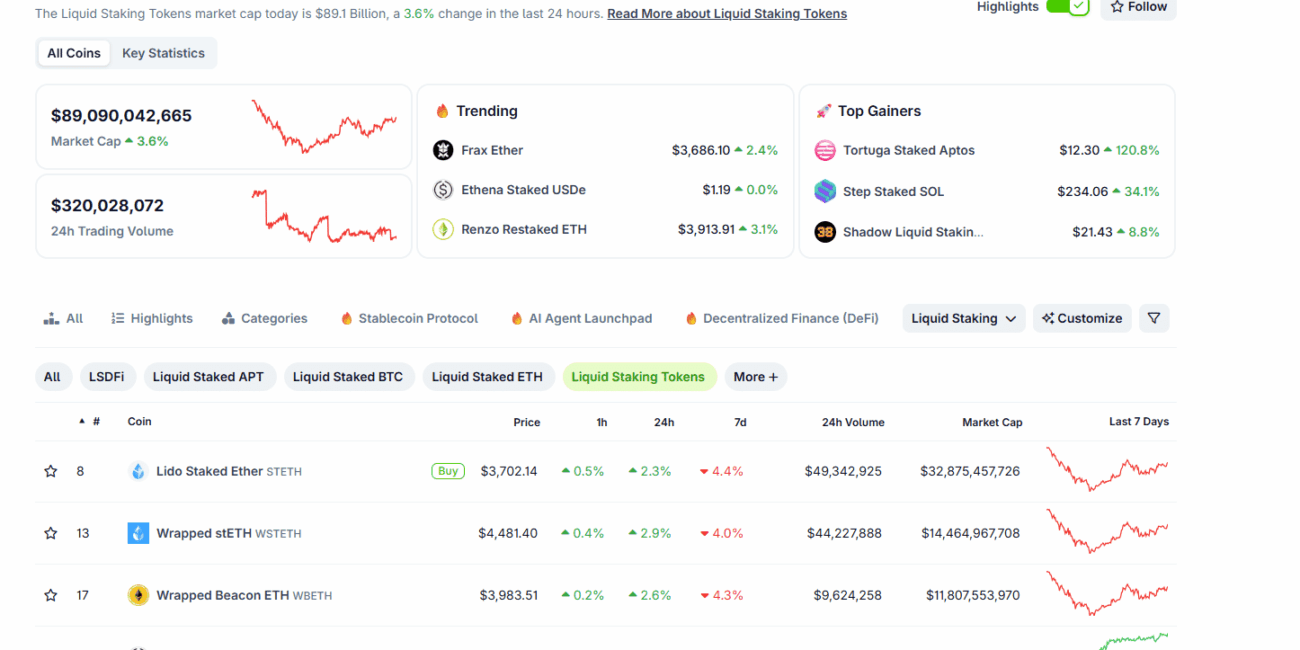
Task: Open the Market Cap sparkline chart
Action: coord(324,126)
